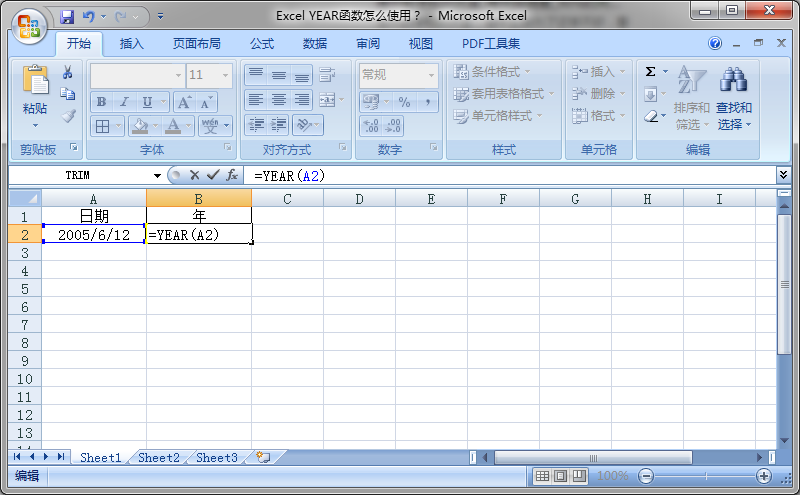Toggle Underline formatting
800x495 pixels.
(x=147, y=102)
